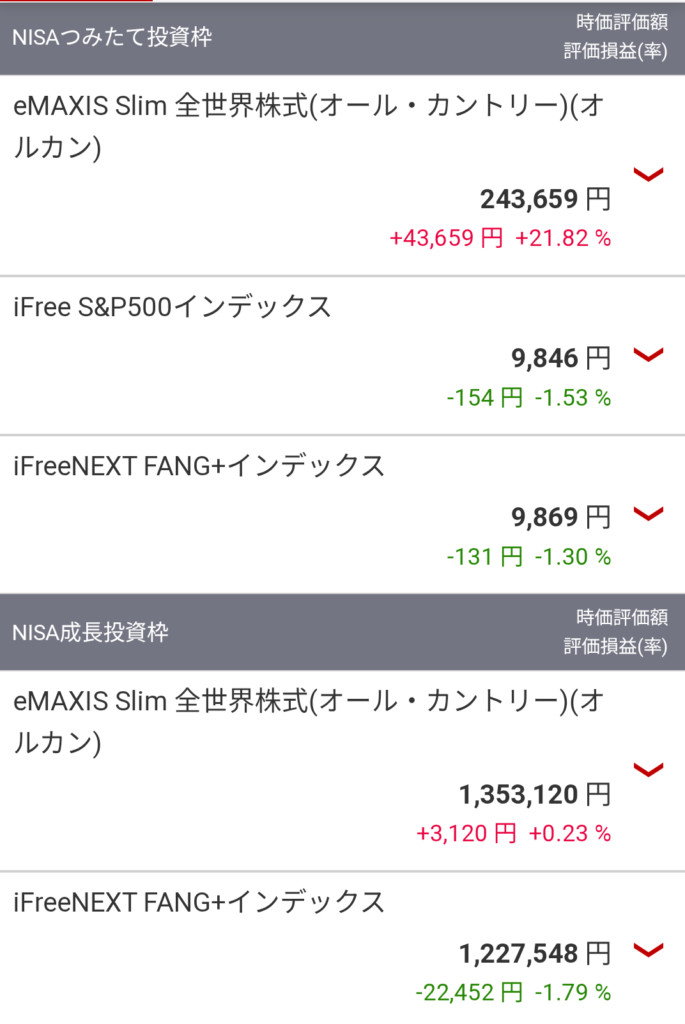Image resolution: width=685 pixels, height=1024 pixels.
Task: Open the iFreeNEXT FANG+ fund name in つみたて投資枠
Action: click(199, 466)
